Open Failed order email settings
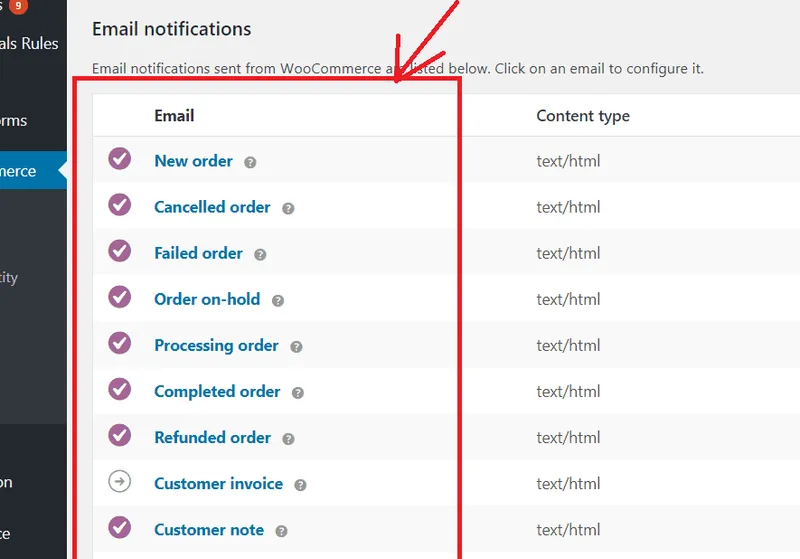 pyautogui.click(x=198, y=253)
